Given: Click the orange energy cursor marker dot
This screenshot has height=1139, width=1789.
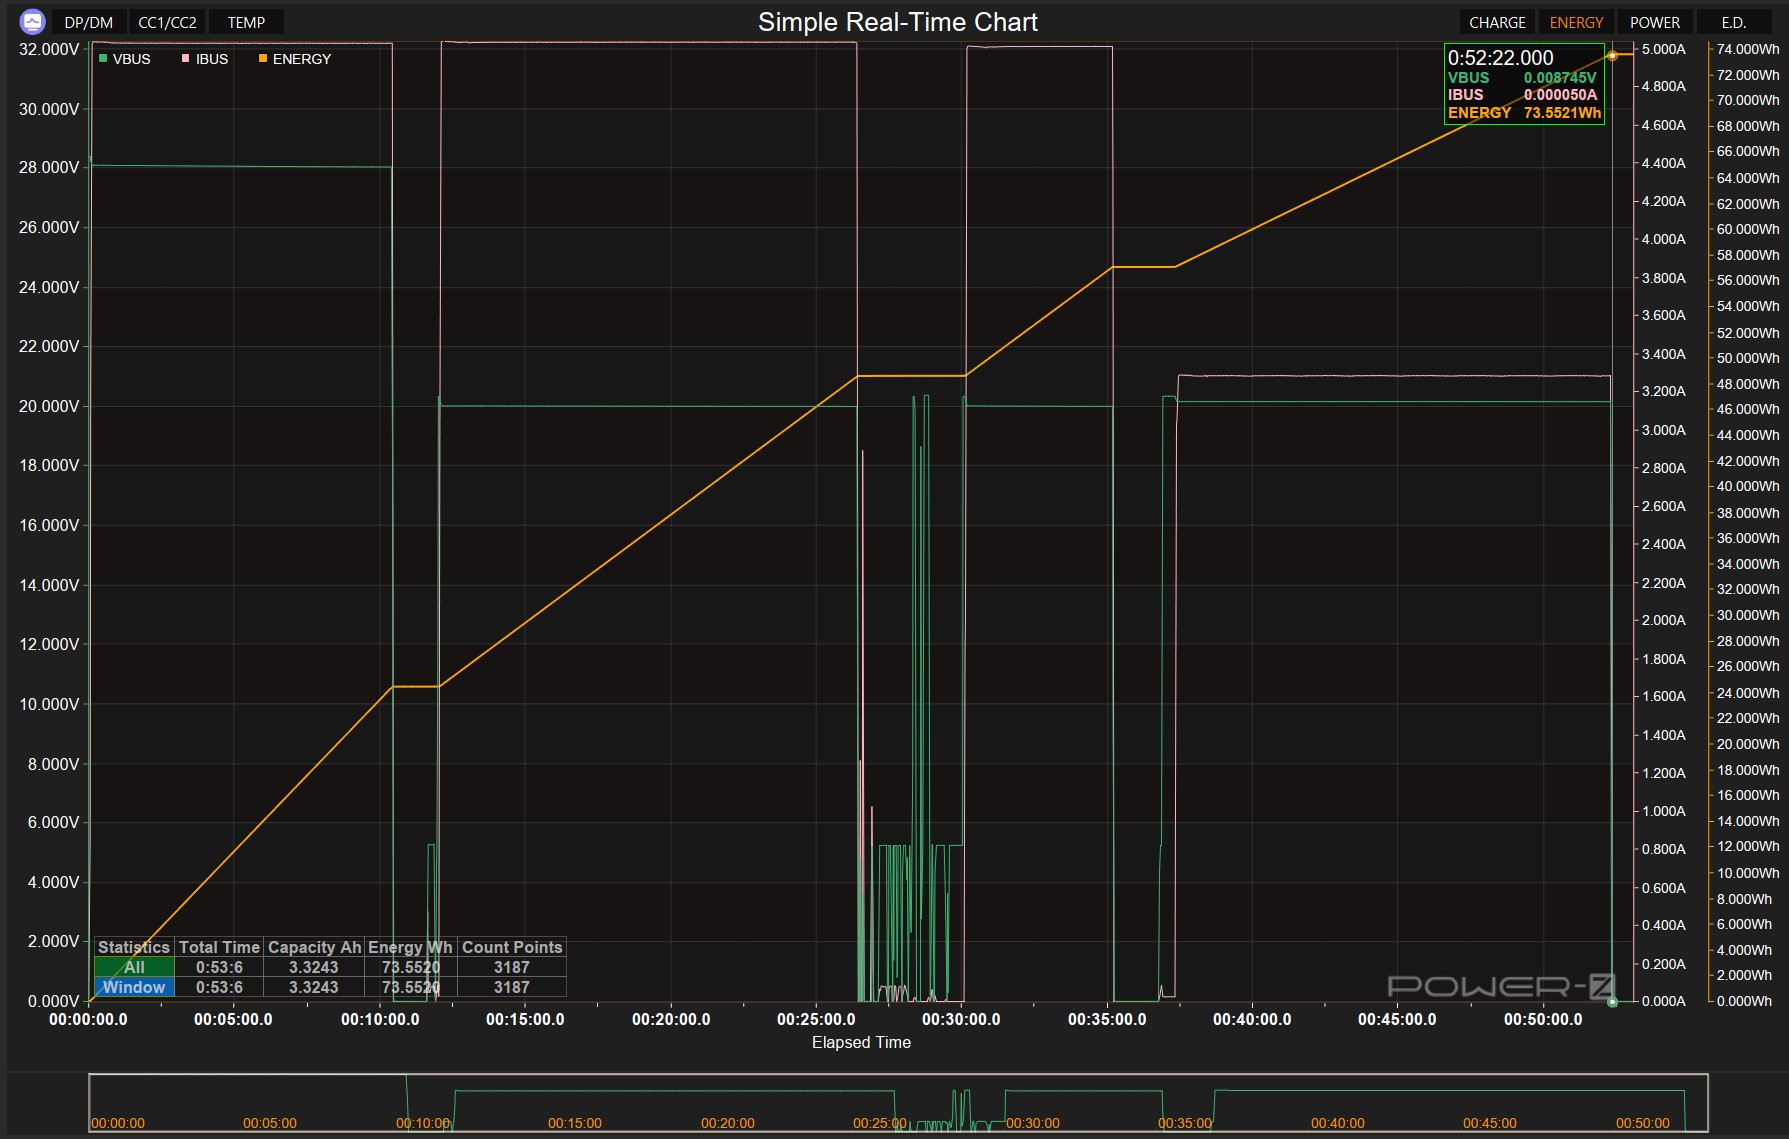Looking at the screenshot, I should (x=1612, y=55).
